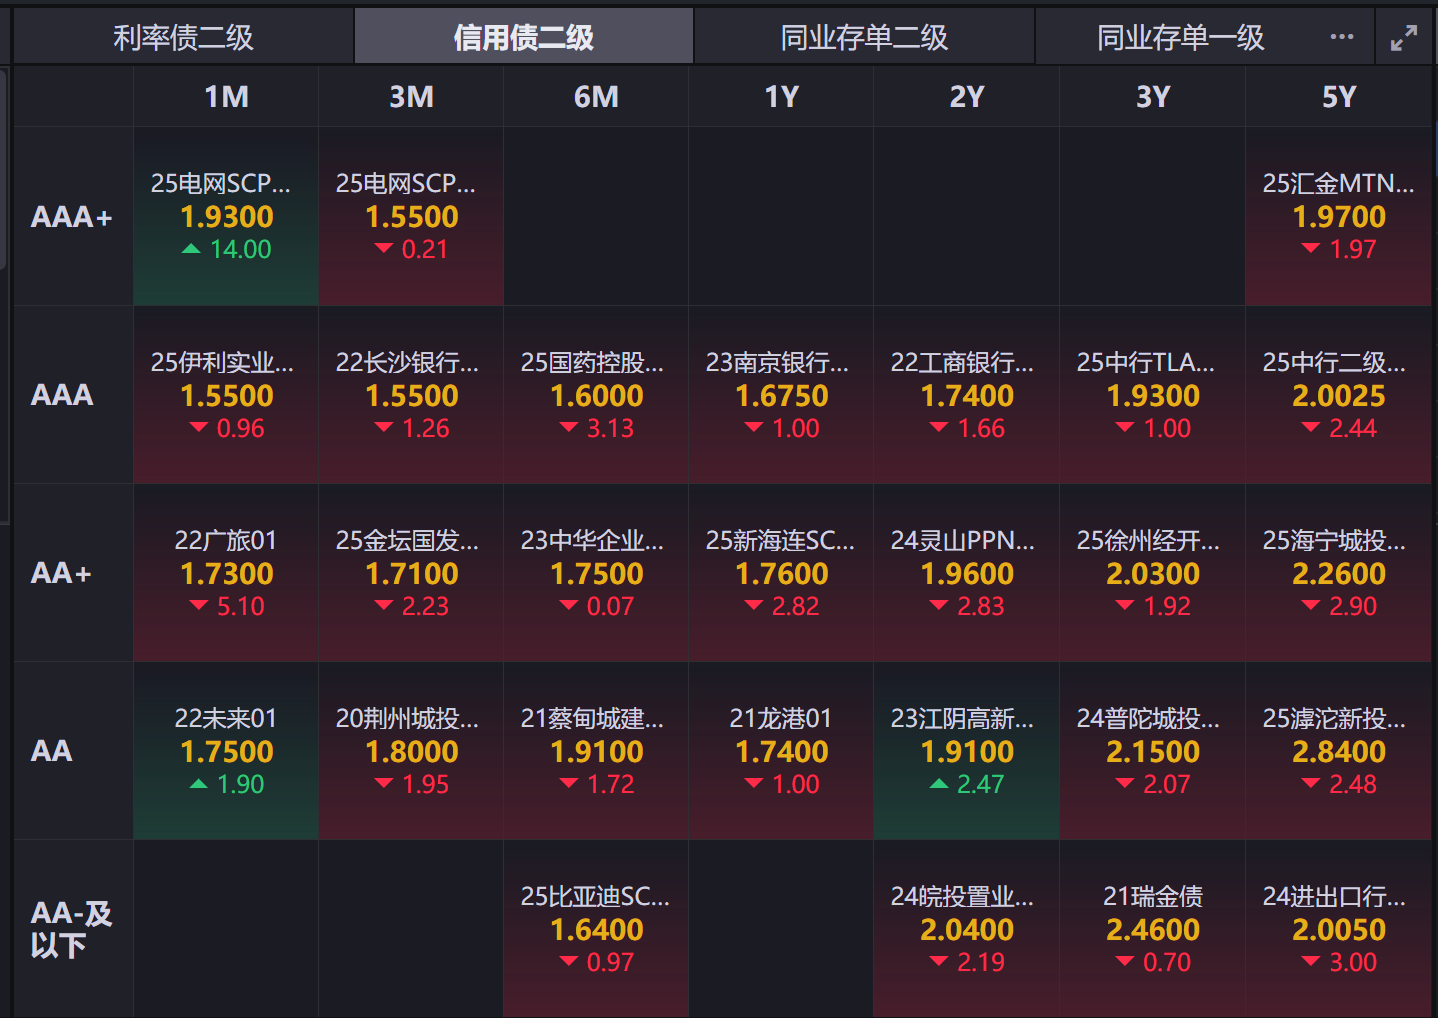Viewport: 1438px width, 1018px height.
Task: Open the 22长沙银行 bond quote
Action: click(x=411, y=395)
